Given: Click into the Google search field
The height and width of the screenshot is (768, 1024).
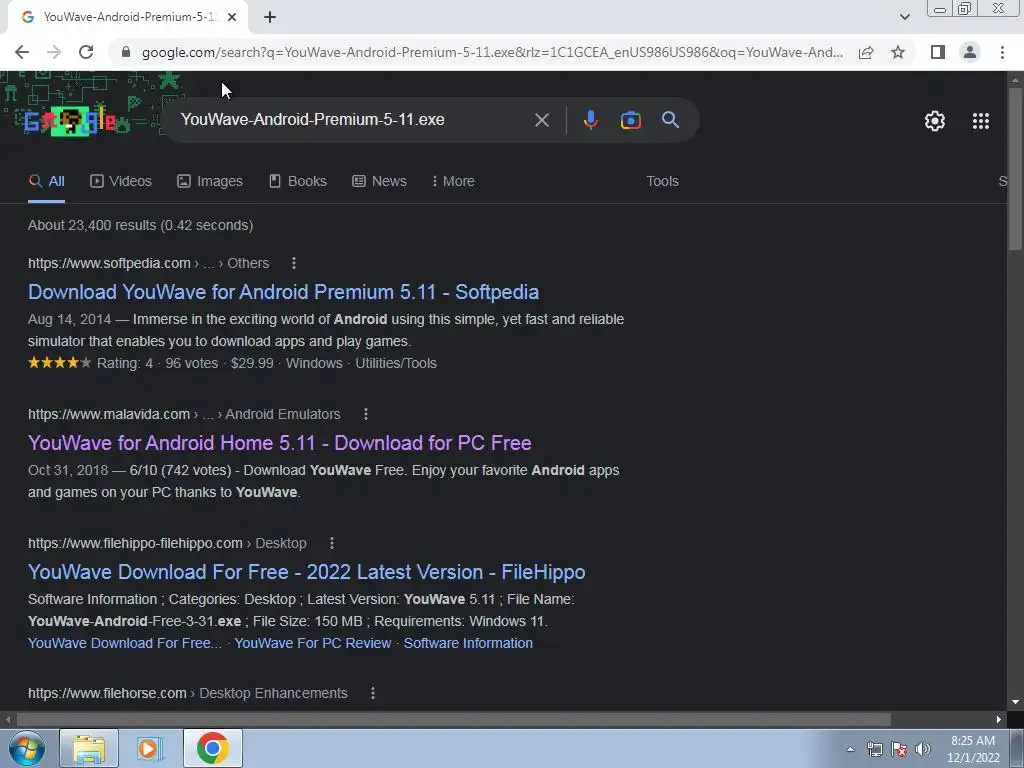Looking at the screenshot, I should coord(353,120).
